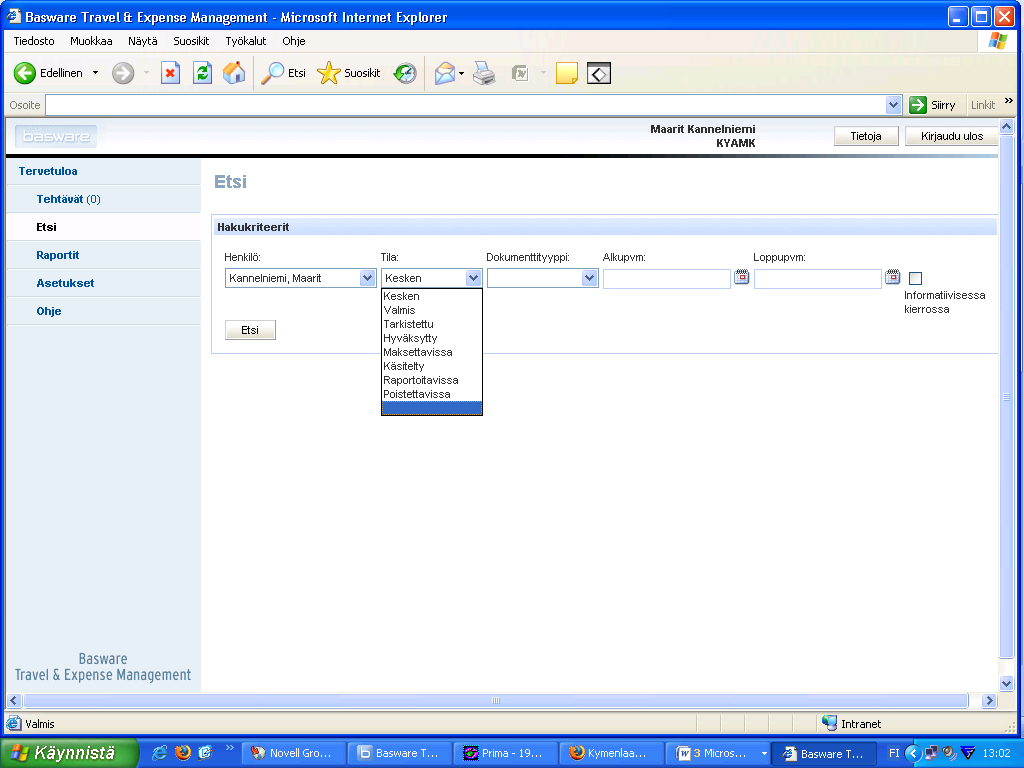Select Raportoitavissa in the Tila list
Image resolution: width=1024 pixels, height=768 pixels.
coord(432,380)
